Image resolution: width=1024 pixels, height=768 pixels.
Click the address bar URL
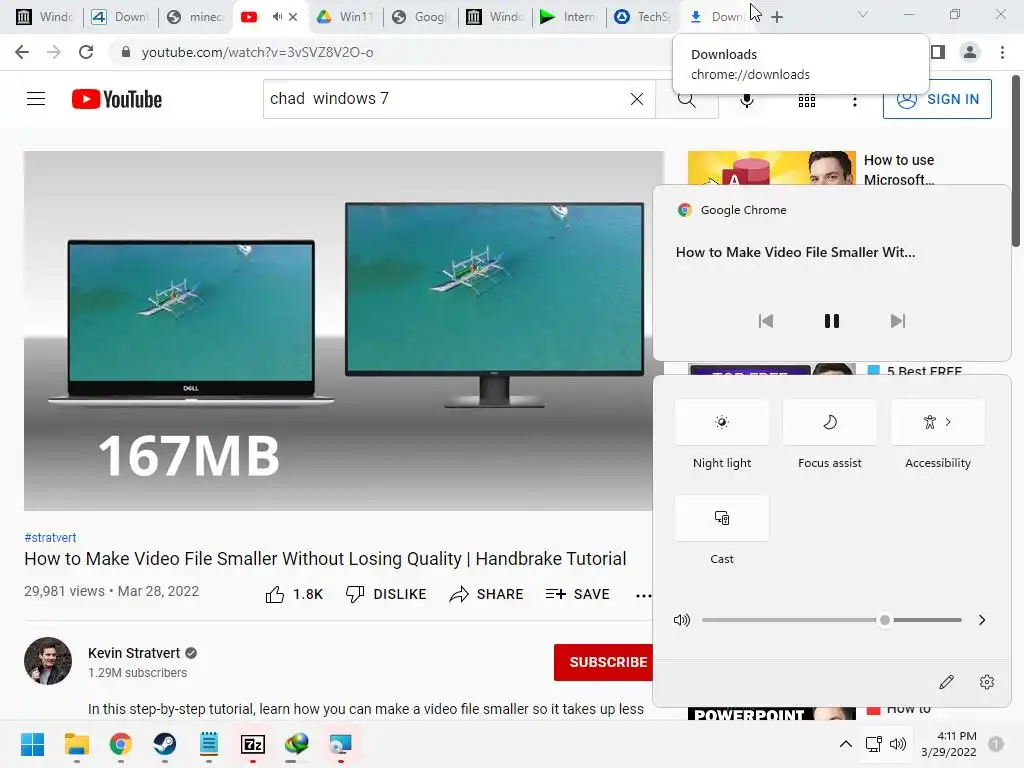[257, 52]
